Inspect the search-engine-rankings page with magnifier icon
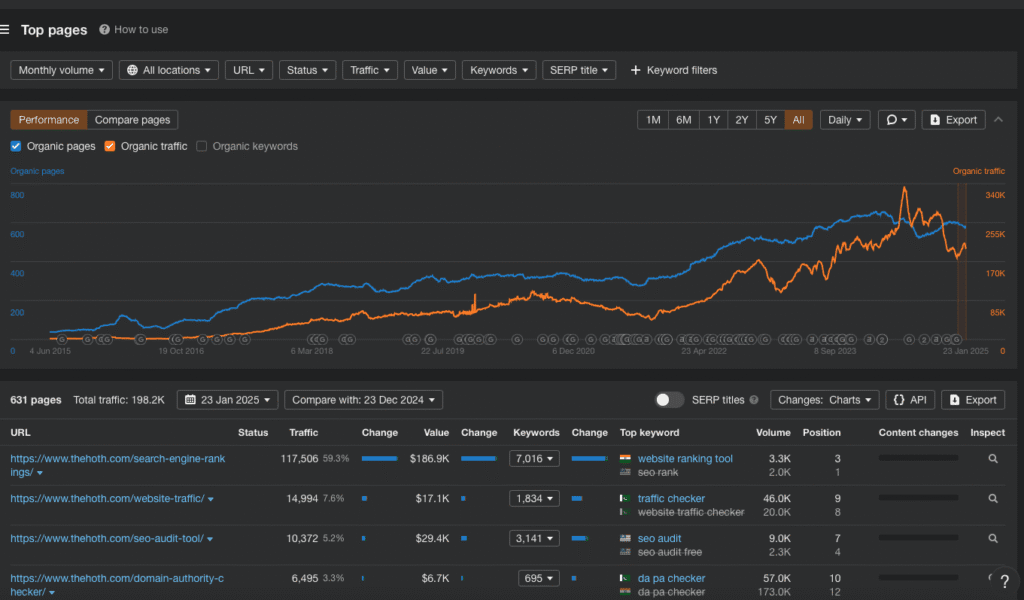 (x=993, y=459)
